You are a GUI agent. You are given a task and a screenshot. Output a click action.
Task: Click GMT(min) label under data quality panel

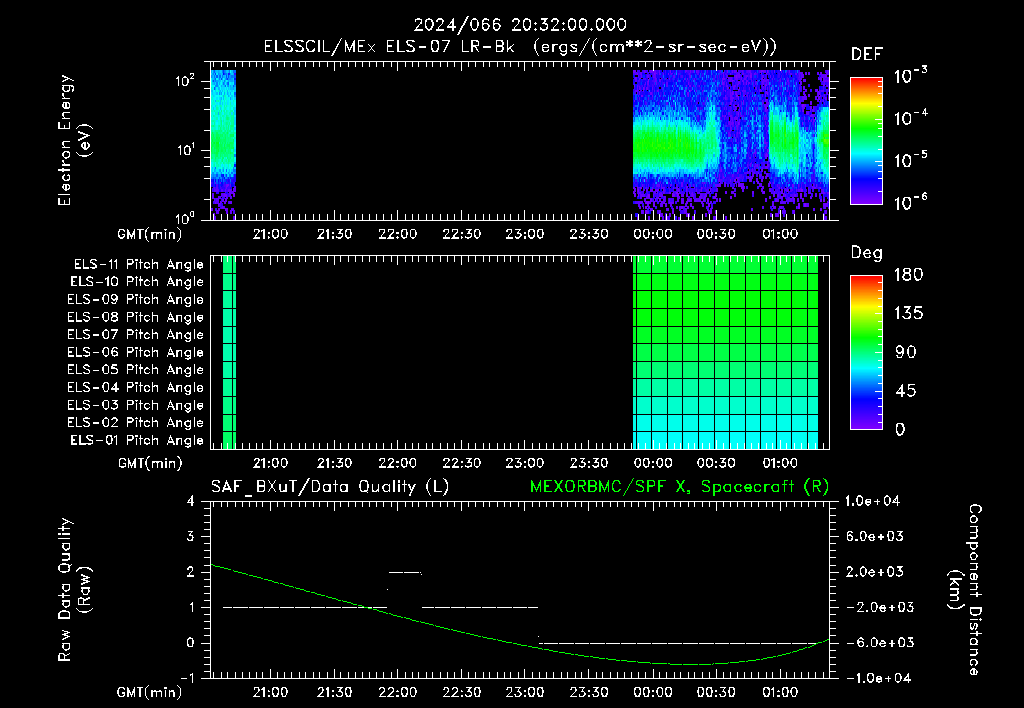point(150,692)
